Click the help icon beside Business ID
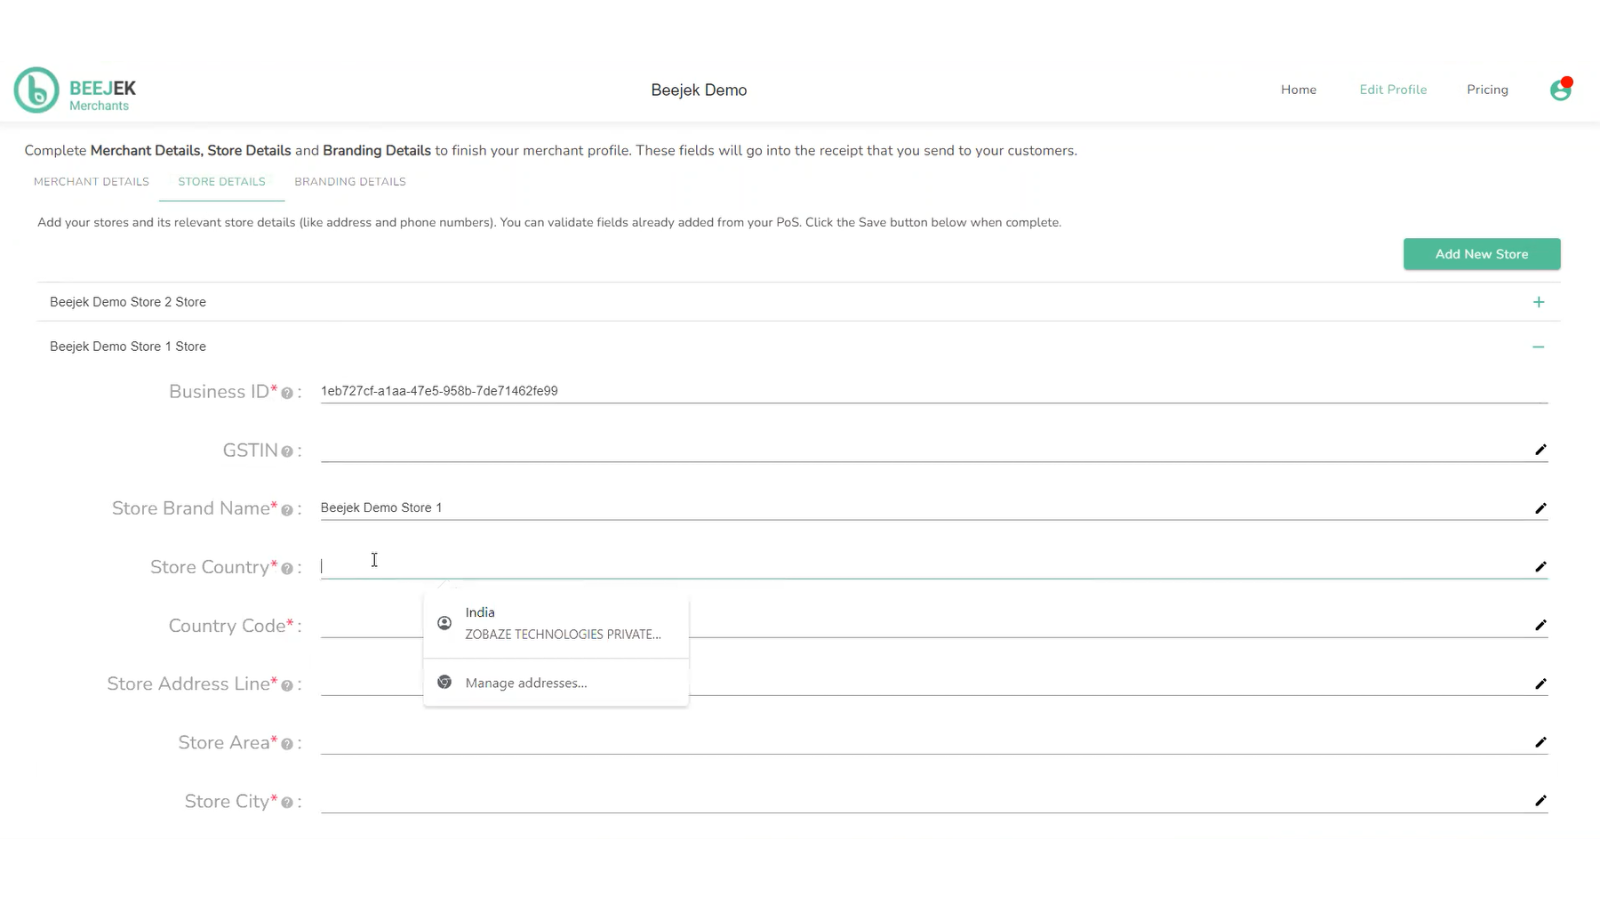Screen dimensions: 1600x900 [287, 393]
